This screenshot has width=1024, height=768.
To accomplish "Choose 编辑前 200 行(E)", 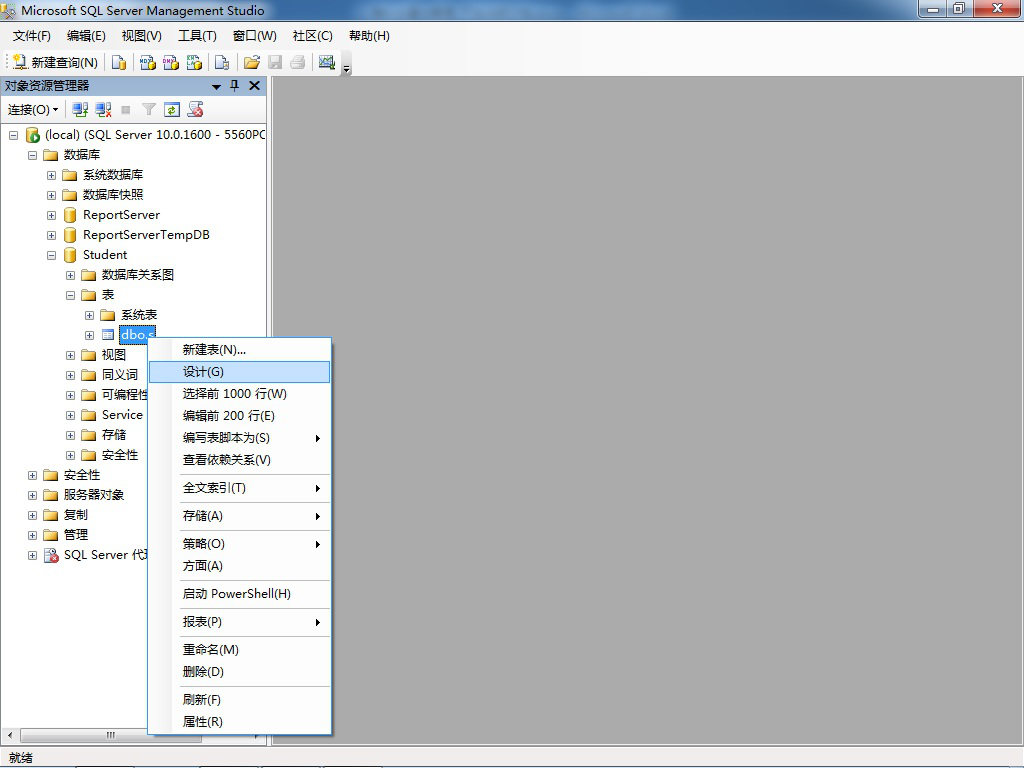I will click(240, 416).
